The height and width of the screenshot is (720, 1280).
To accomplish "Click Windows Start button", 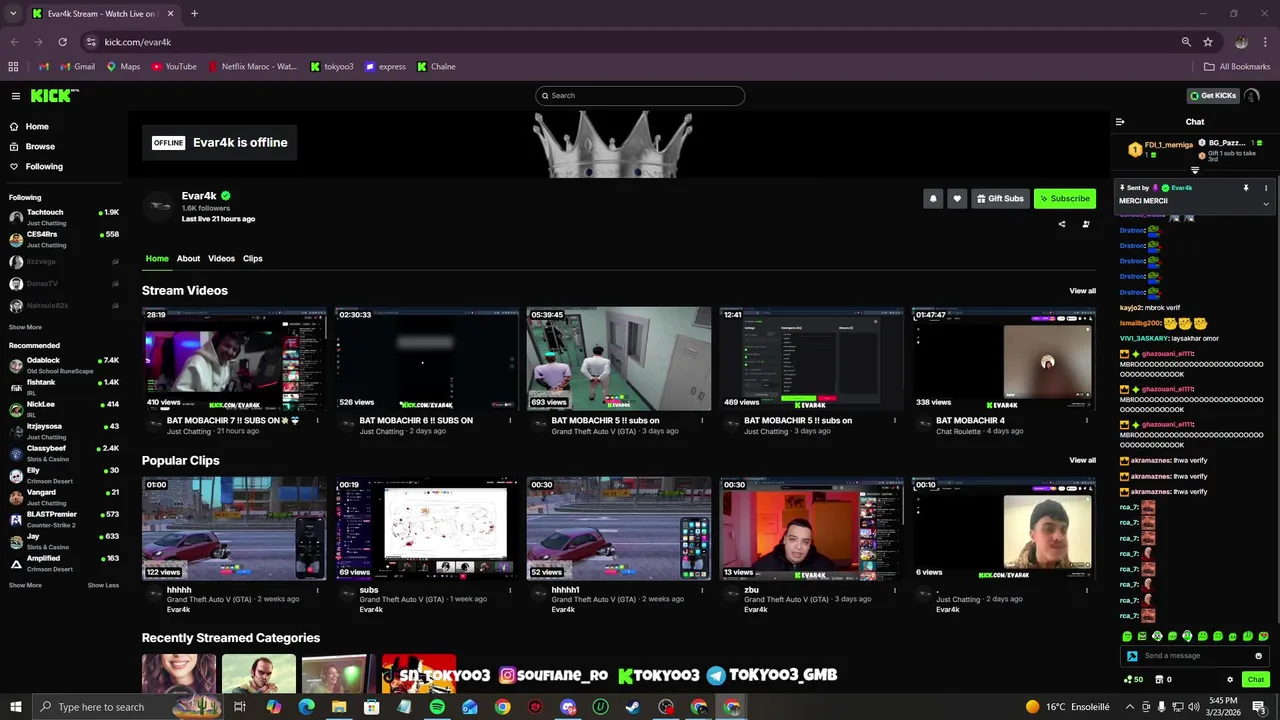I will (16, 707).
